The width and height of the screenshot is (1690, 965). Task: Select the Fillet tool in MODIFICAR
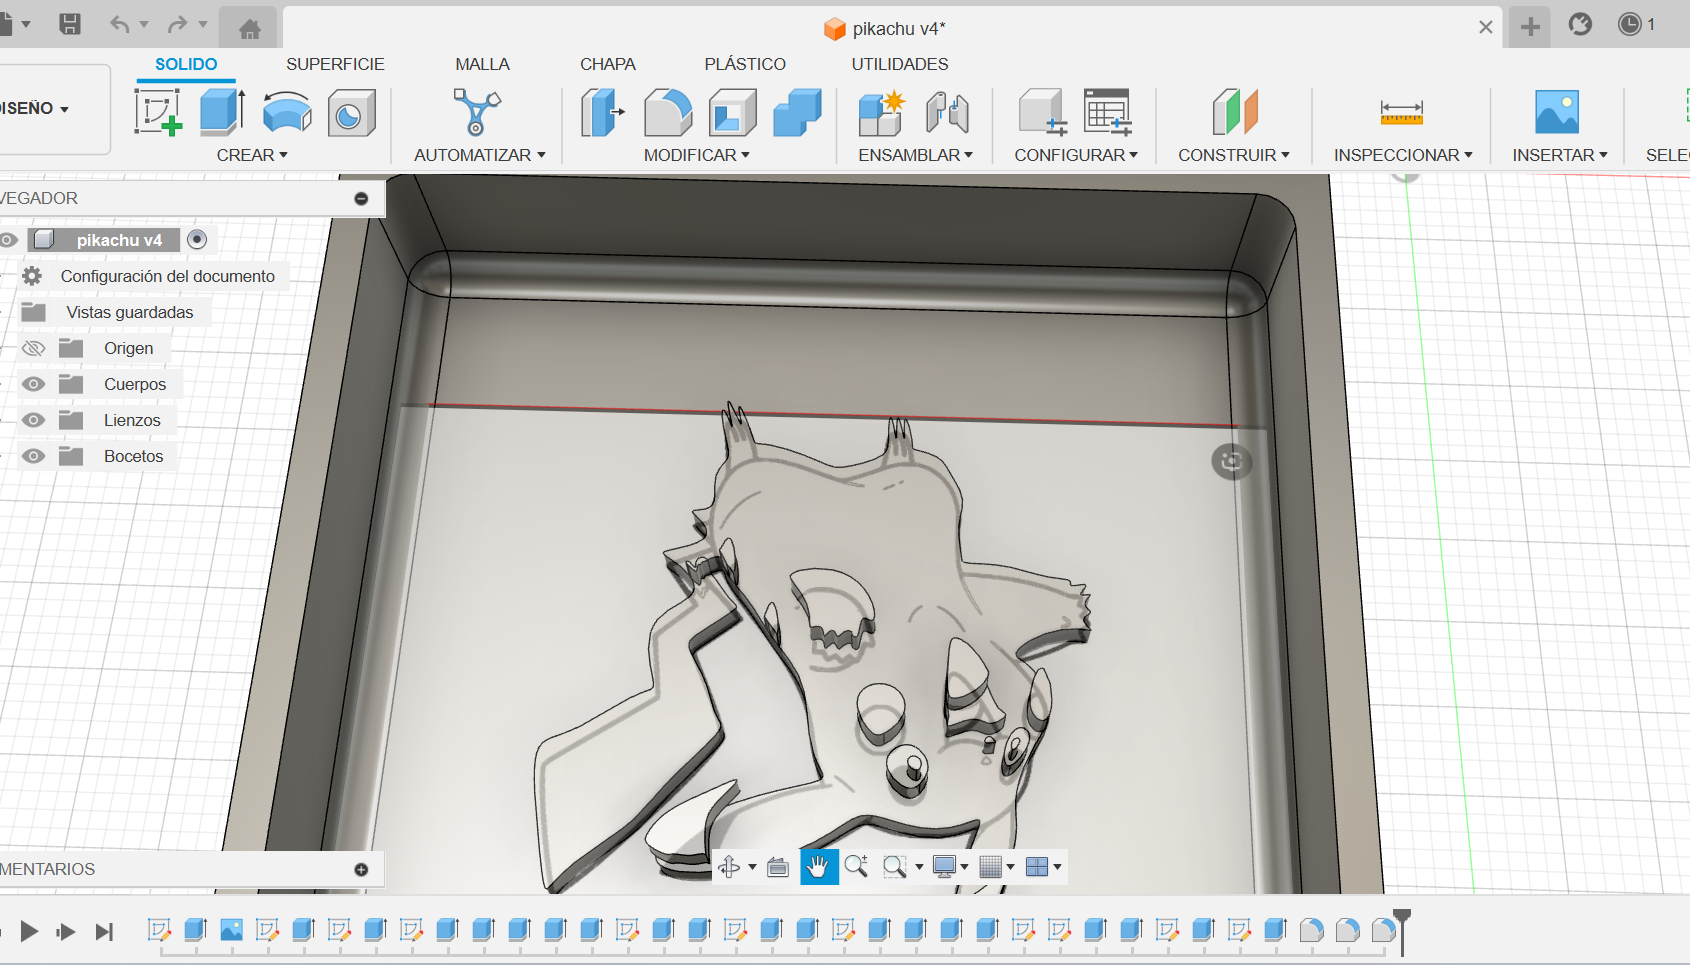coord(668,112)
